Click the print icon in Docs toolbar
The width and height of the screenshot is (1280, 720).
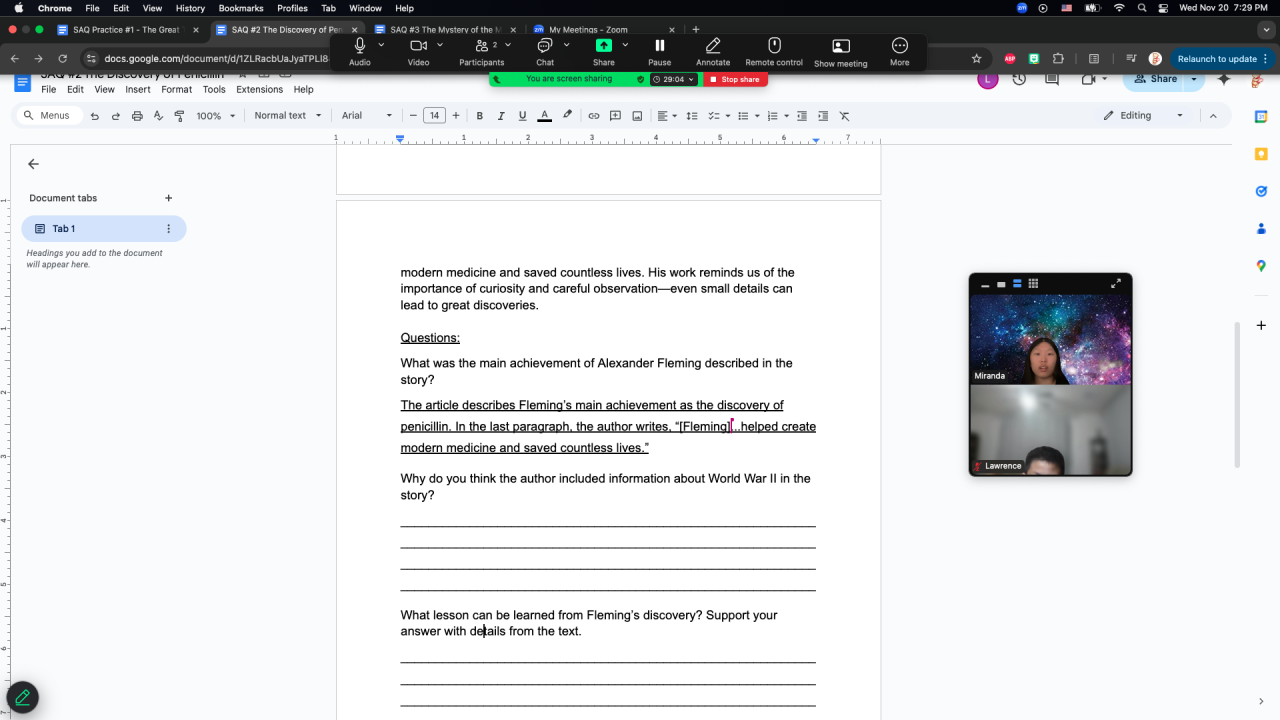coord(137,116)
